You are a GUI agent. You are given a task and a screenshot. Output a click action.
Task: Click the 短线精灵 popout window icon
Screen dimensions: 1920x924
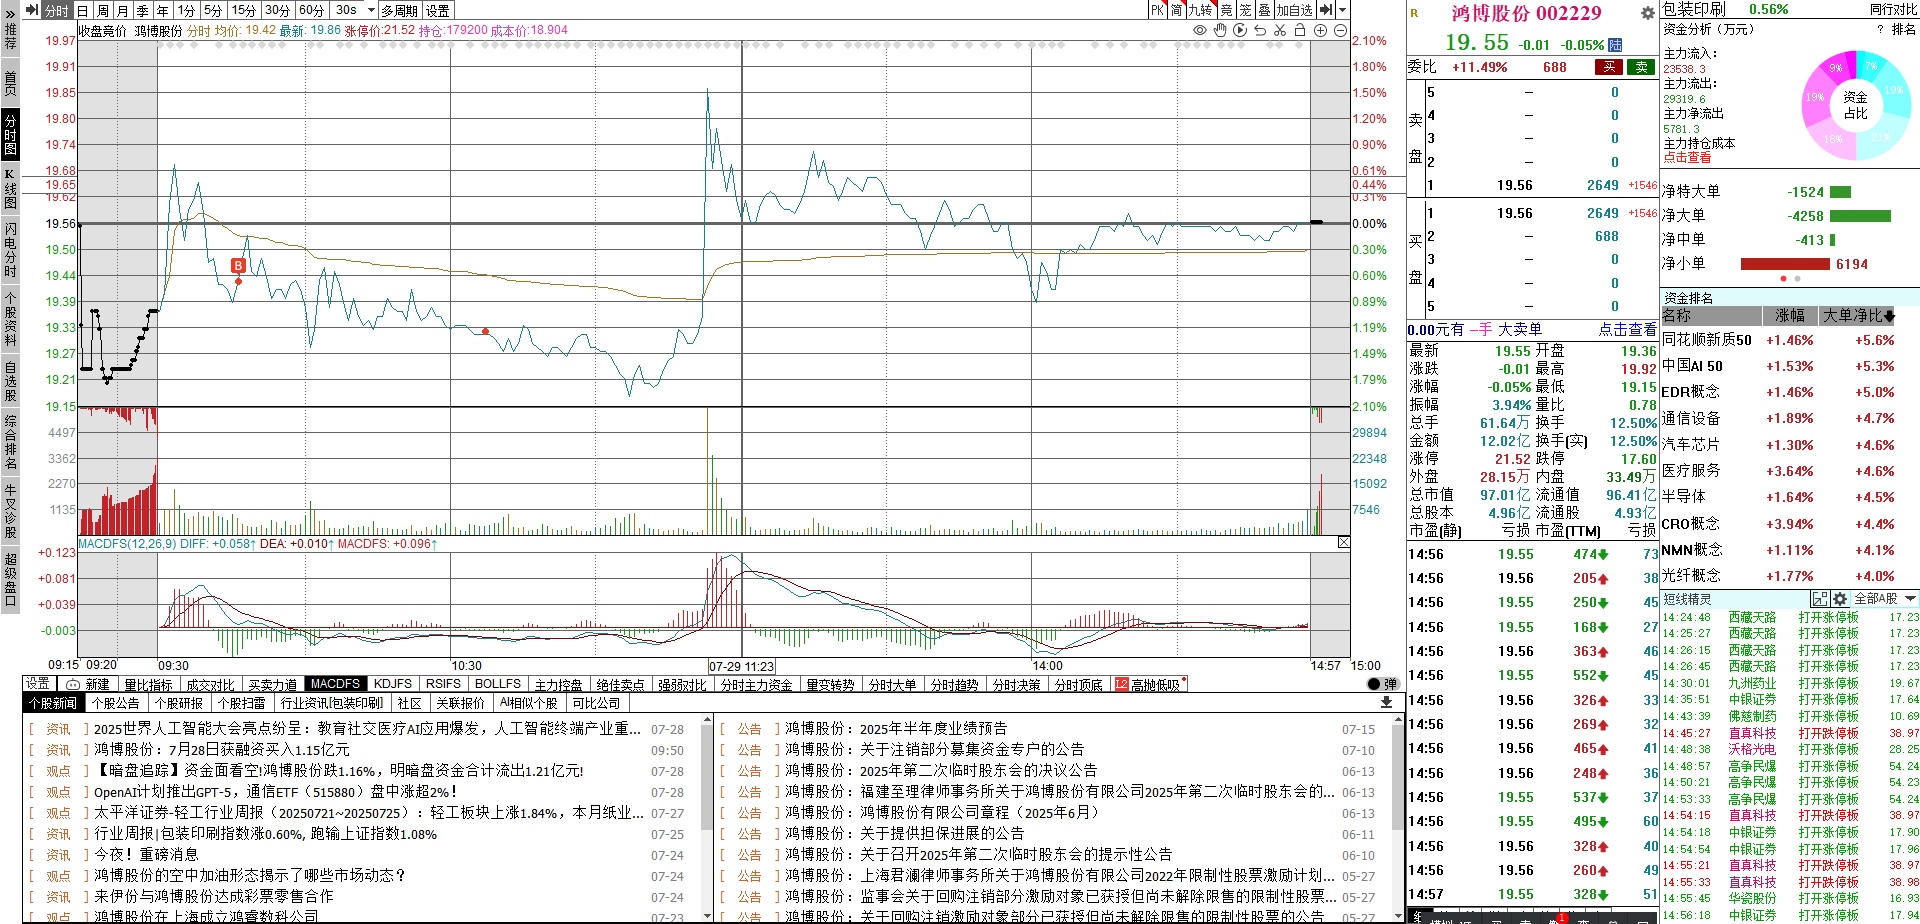[1821, 599]
